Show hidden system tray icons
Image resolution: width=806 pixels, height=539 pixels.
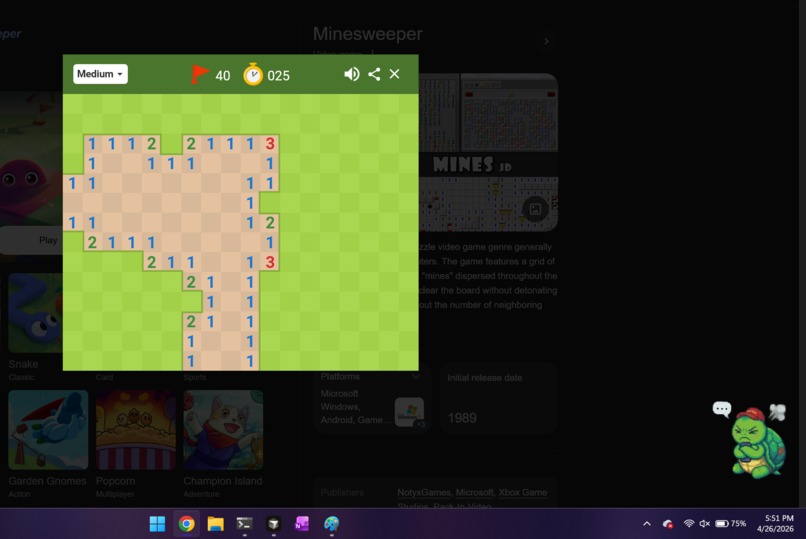[647, 524]
